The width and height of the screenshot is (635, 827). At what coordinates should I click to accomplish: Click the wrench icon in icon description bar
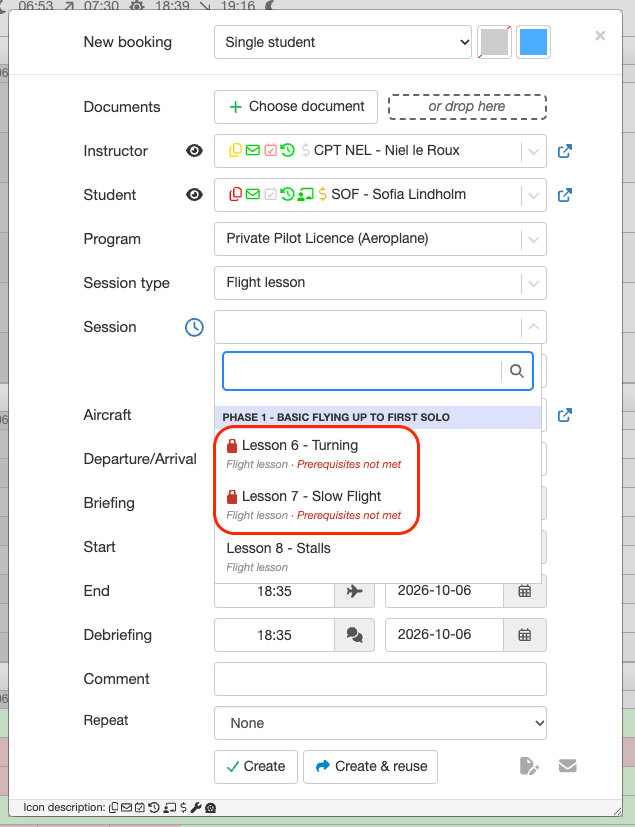point(195,807)
